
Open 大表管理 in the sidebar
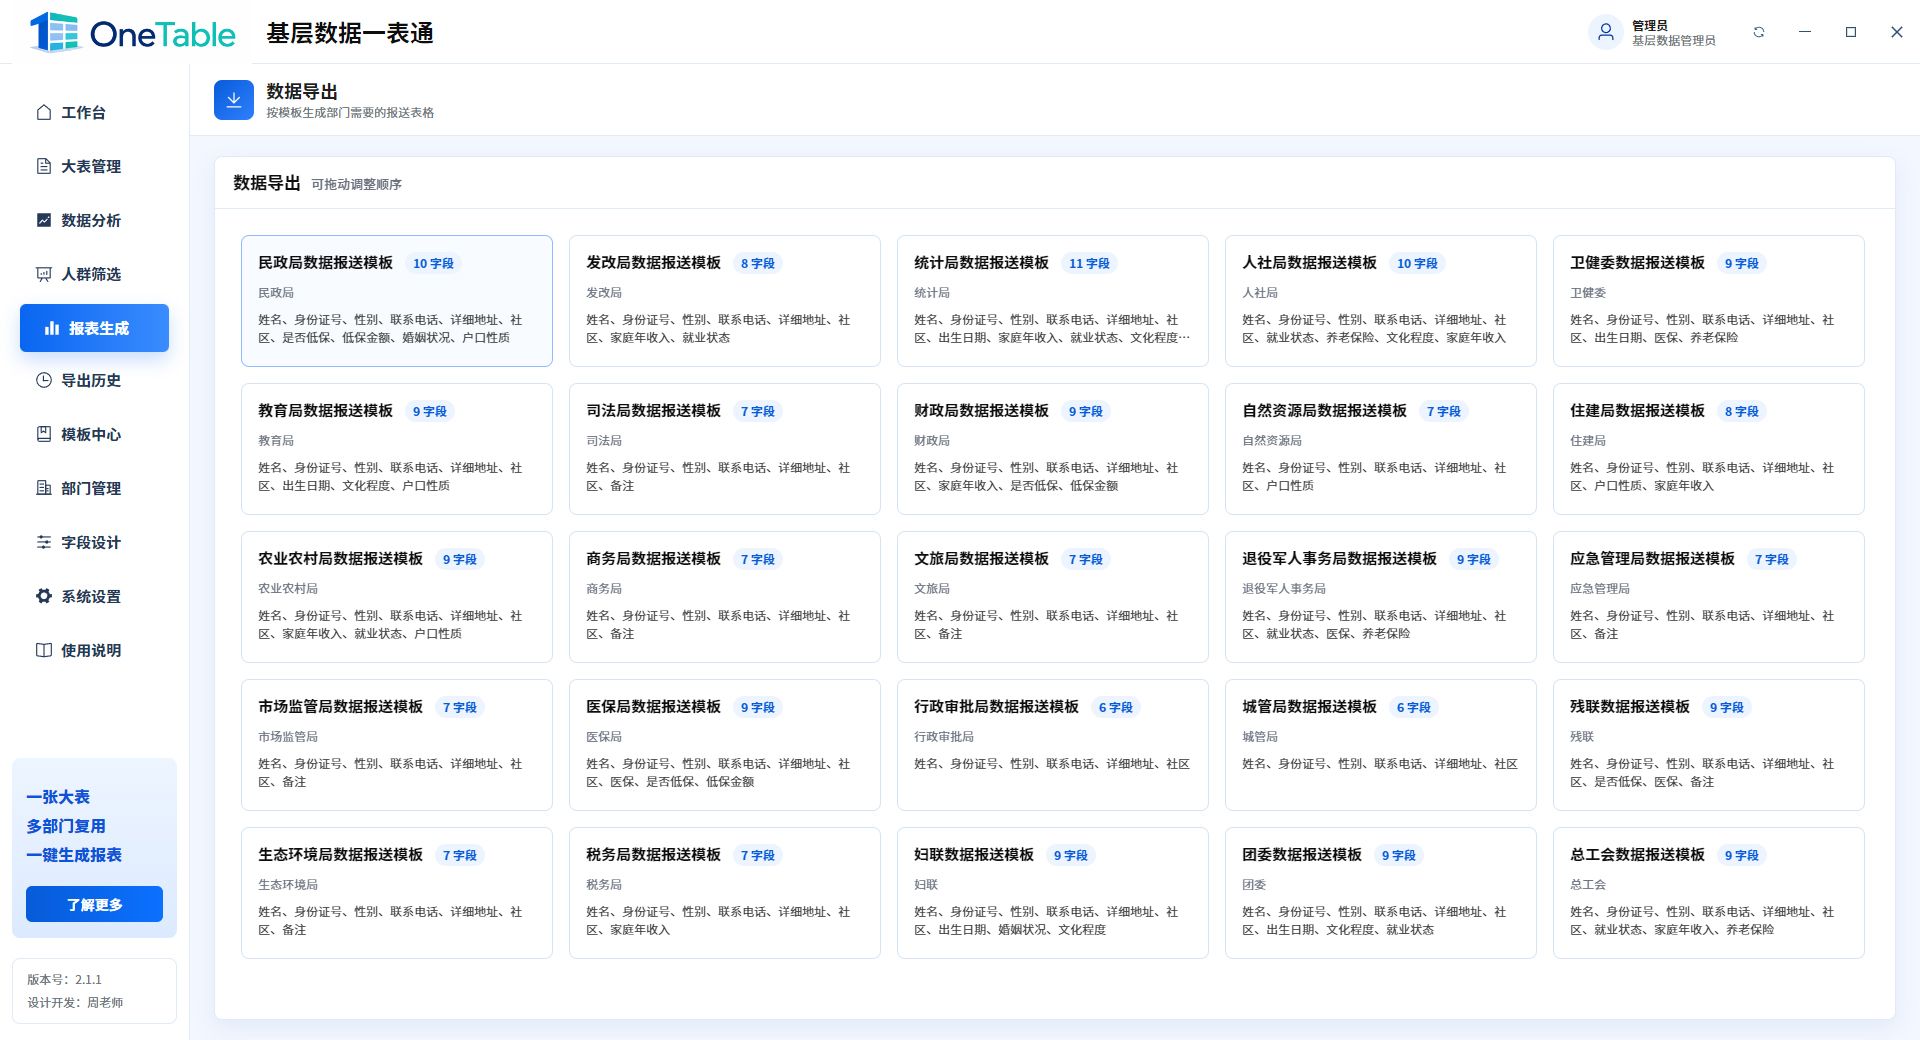(x=94, y=166)
